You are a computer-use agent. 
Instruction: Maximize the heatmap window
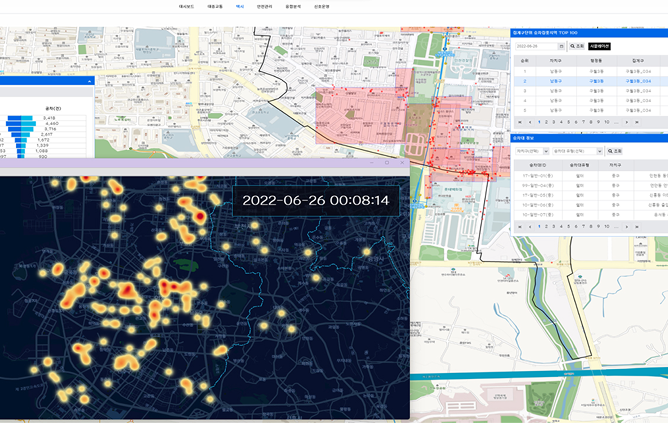pos(387,162)
